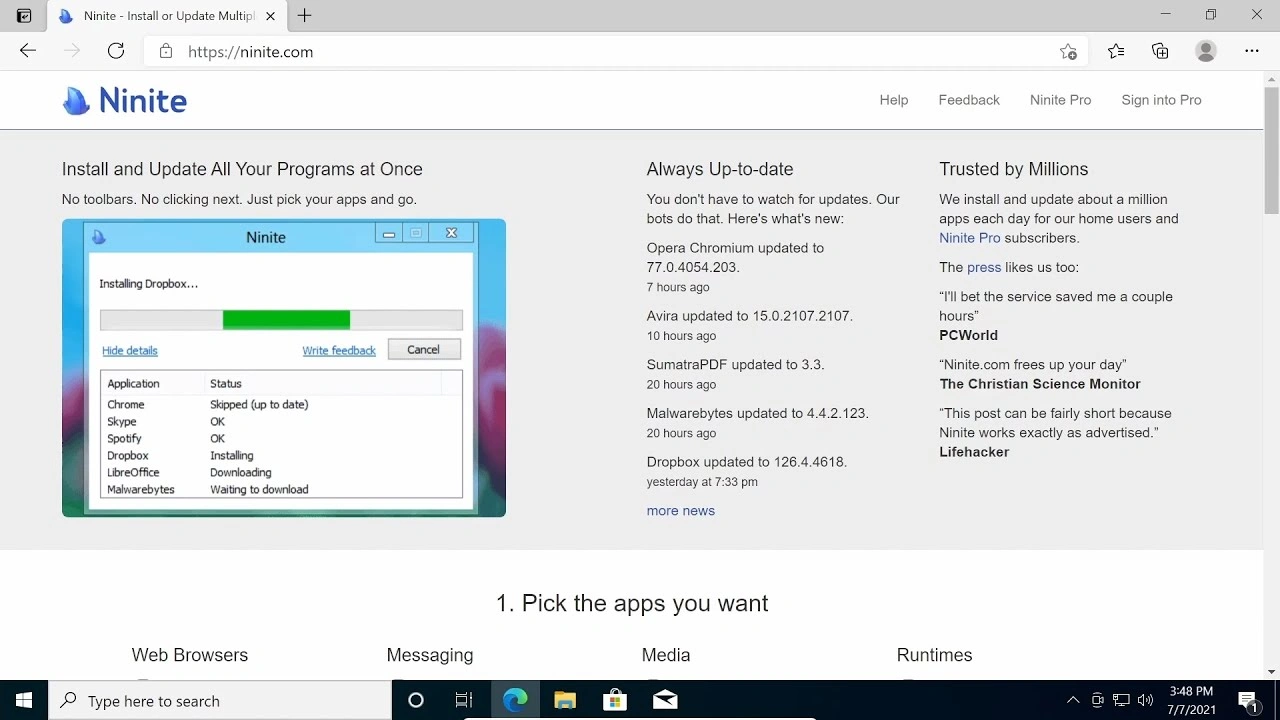Click the browser back arrow

tap(28, 51)
